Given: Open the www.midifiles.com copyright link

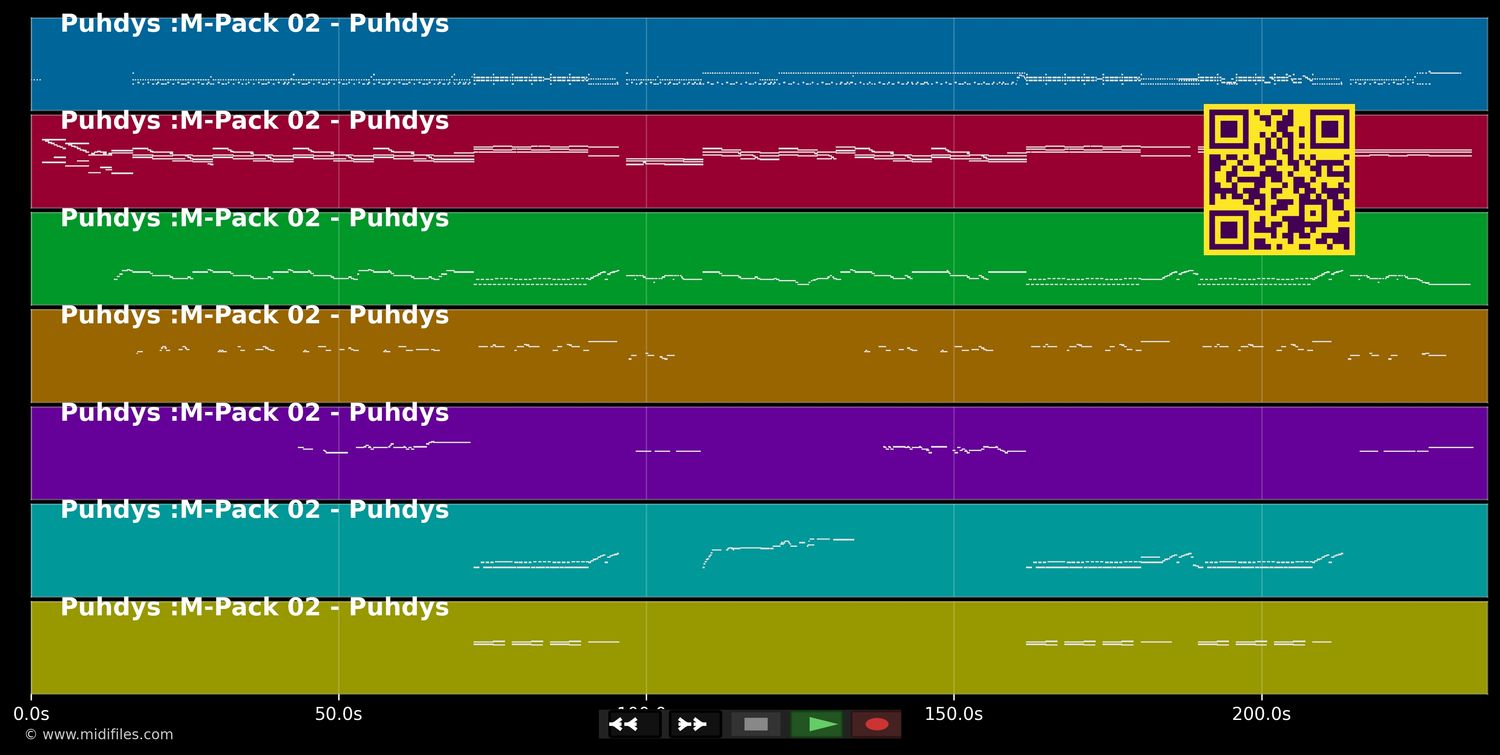Looking at the screenshot, I should coord(99,735).
